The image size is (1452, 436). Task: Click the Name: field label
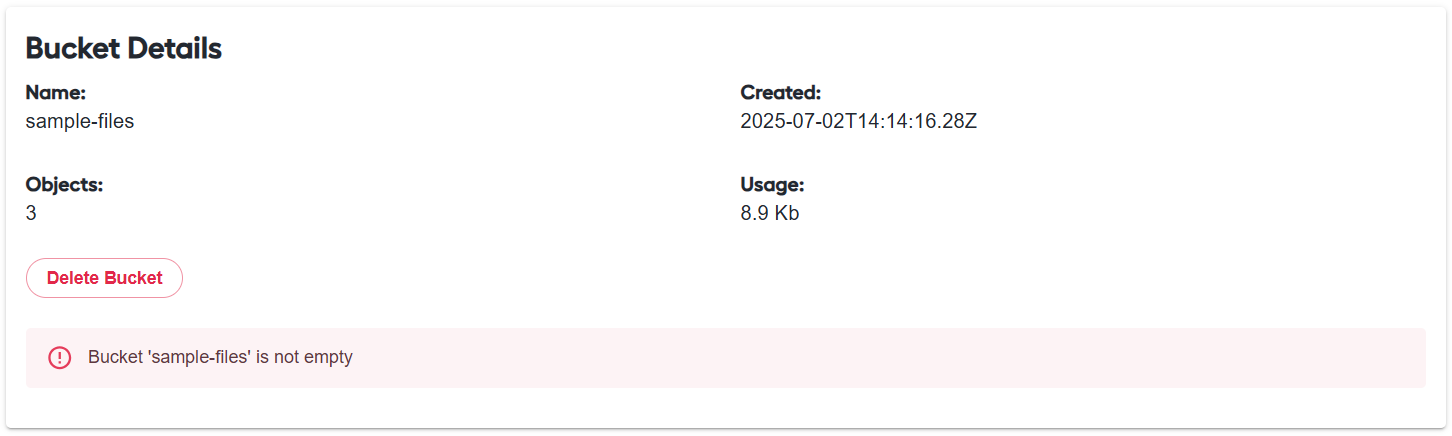(x=56, y=93)
